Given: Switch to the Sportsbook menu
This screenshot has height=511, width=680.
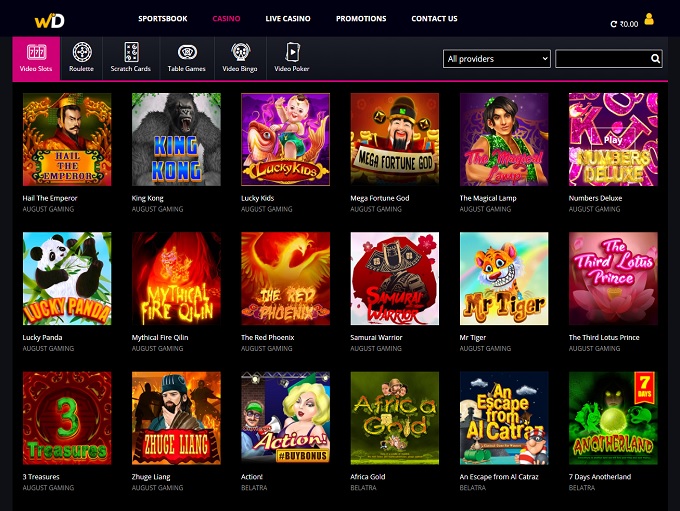Looking at the screenshot, I should (161, 19).
